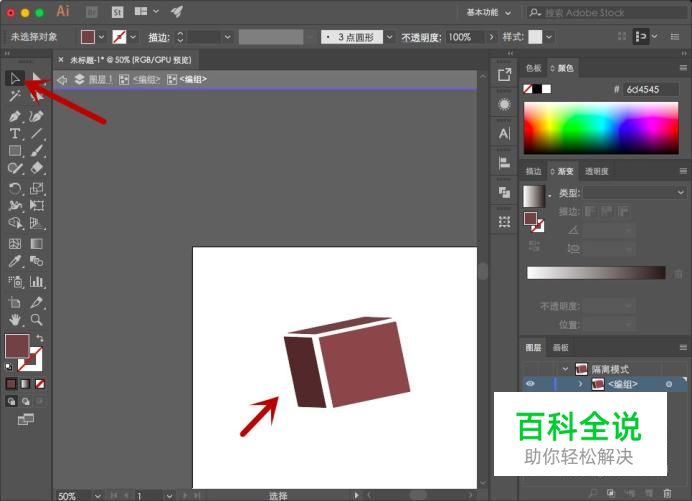Switch to the 透明度 panel tab
Viewport: 692px width, 501px height.
(597, 171)
